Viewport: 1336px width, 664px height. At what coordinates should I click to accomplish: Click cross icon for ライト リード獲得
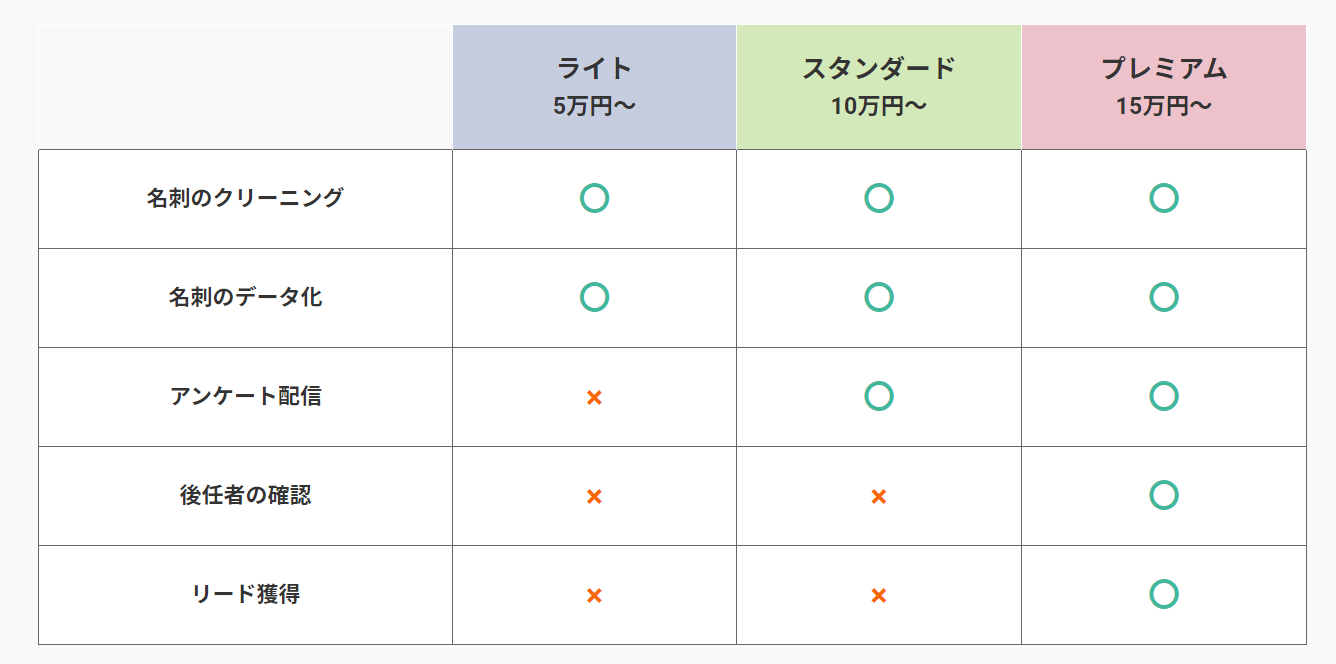coord(594,596)
